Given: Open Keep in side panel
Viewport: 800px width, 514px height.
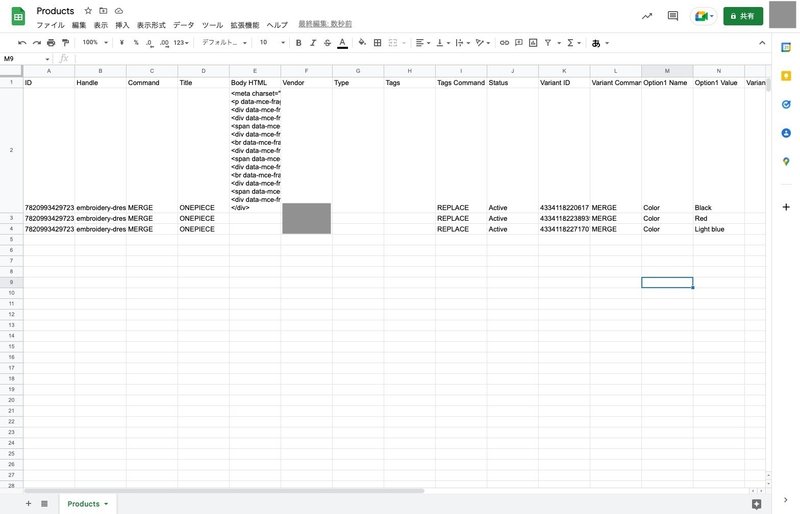Looking at the screenshot, I should [786, 76].
